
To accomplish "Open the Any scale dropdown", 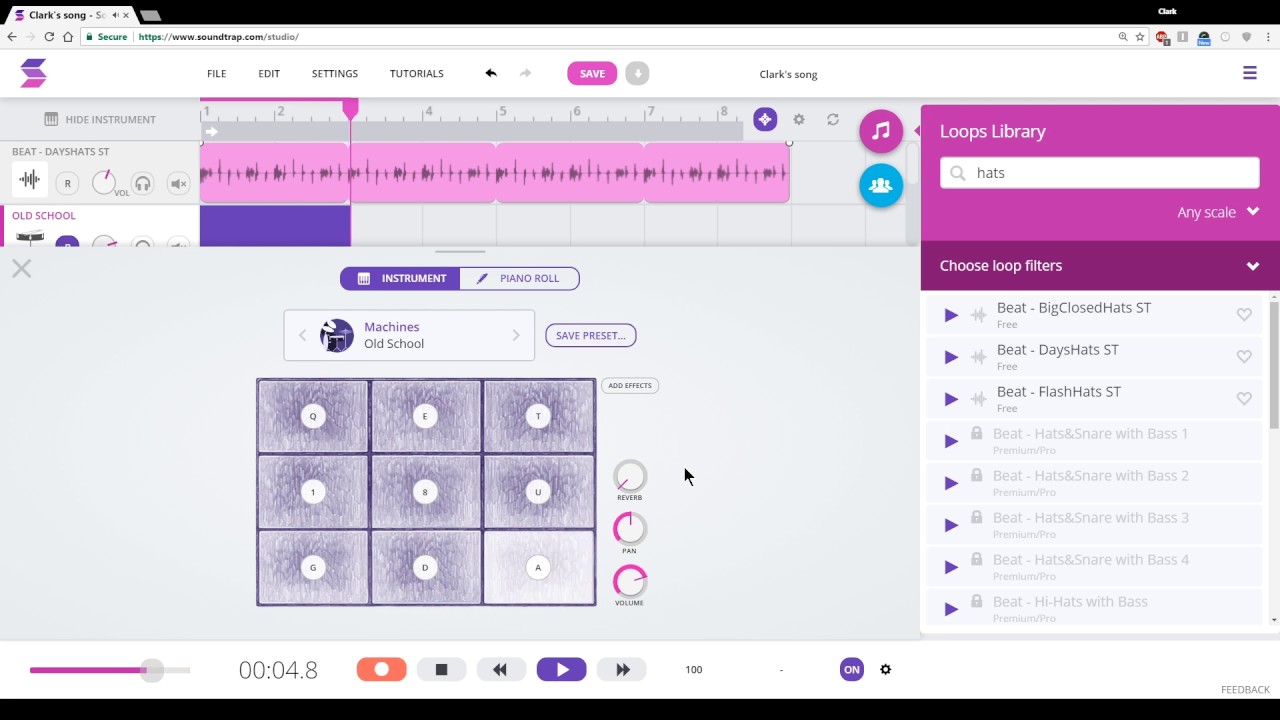I will point(1218,212).
